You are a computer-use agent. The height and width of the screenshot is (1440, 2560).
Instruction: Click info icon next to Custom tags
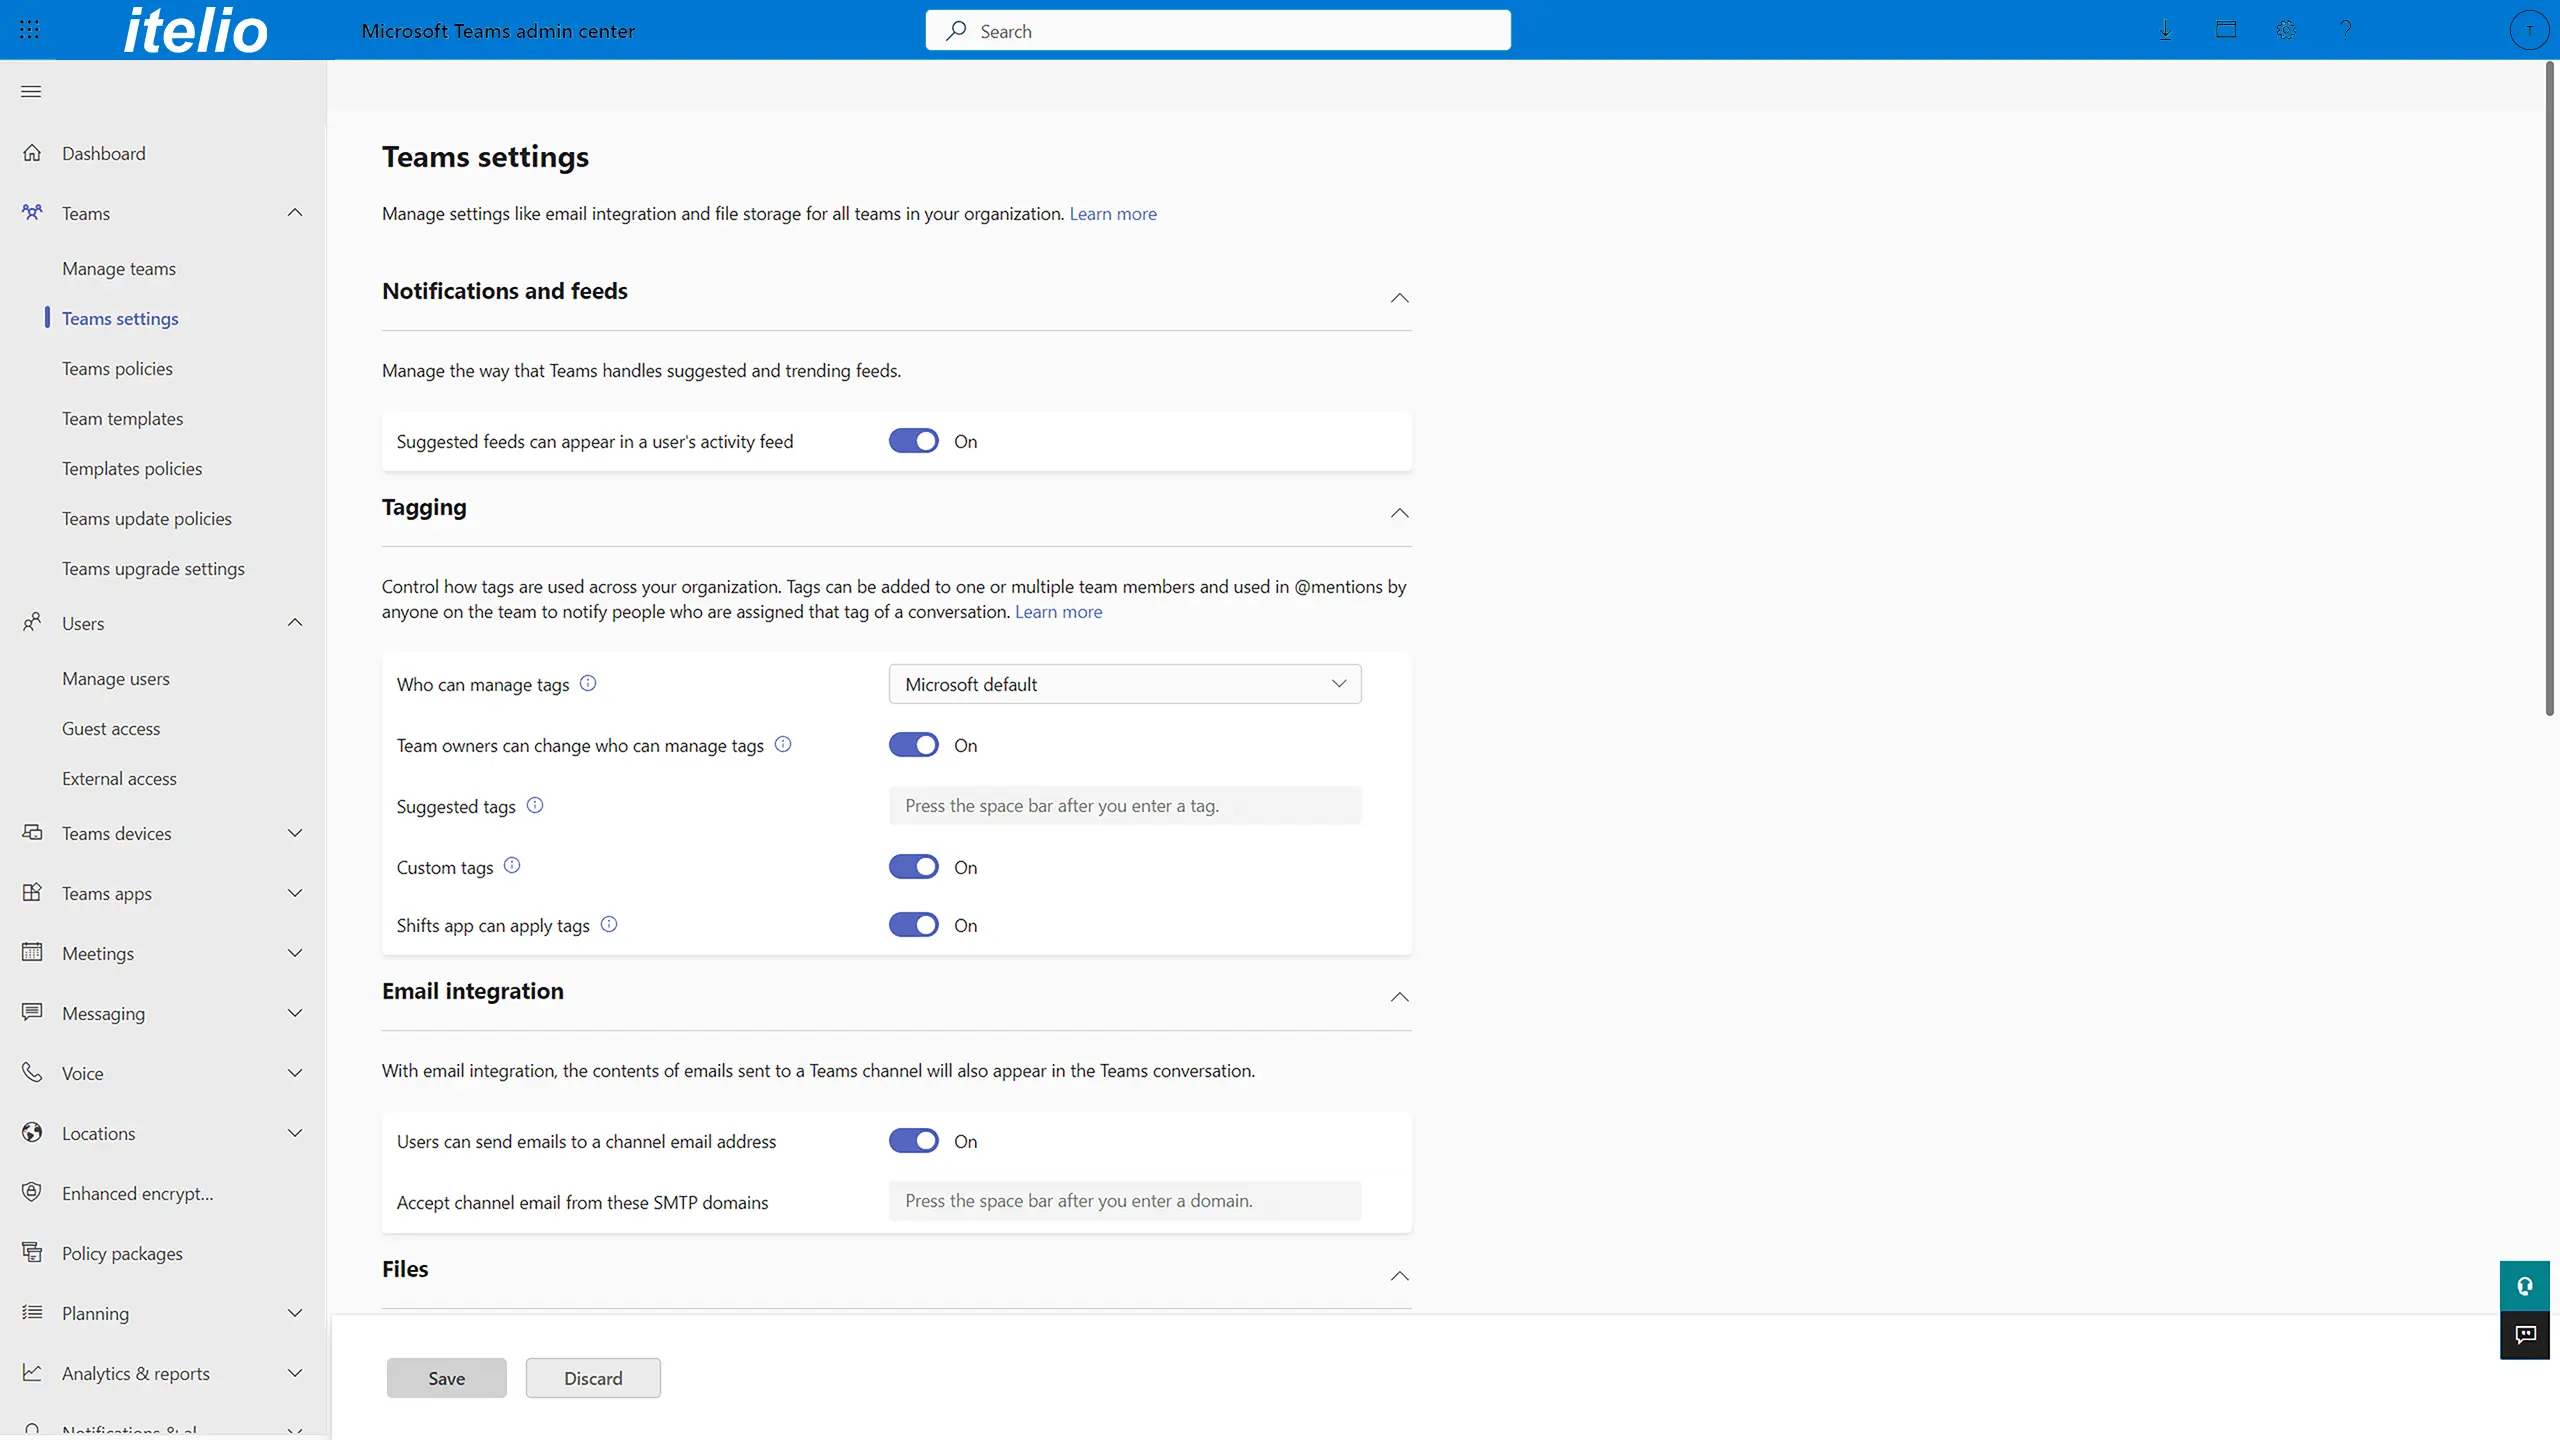tap(512, 866)
